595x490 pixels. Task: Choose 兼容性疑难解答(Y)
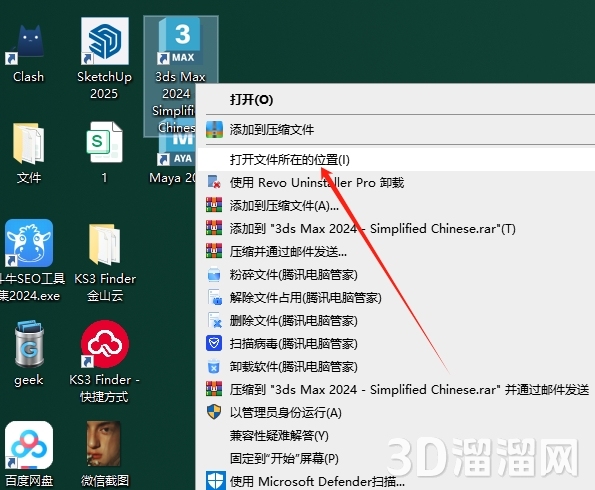coord(396,435)
